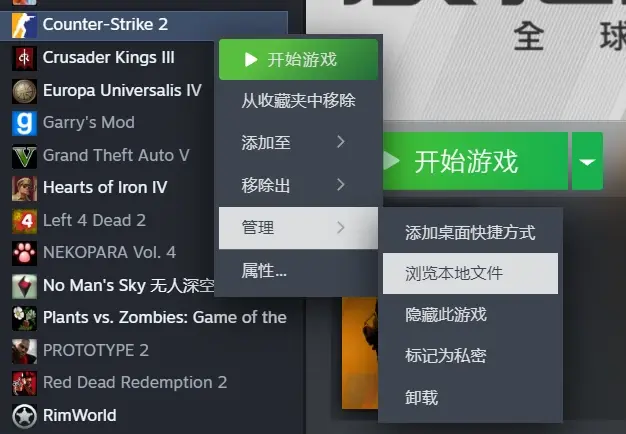The height and width of the screenshot is (434, 626).
Task: Select the RimWorld icon in library list
Action: 24,416
